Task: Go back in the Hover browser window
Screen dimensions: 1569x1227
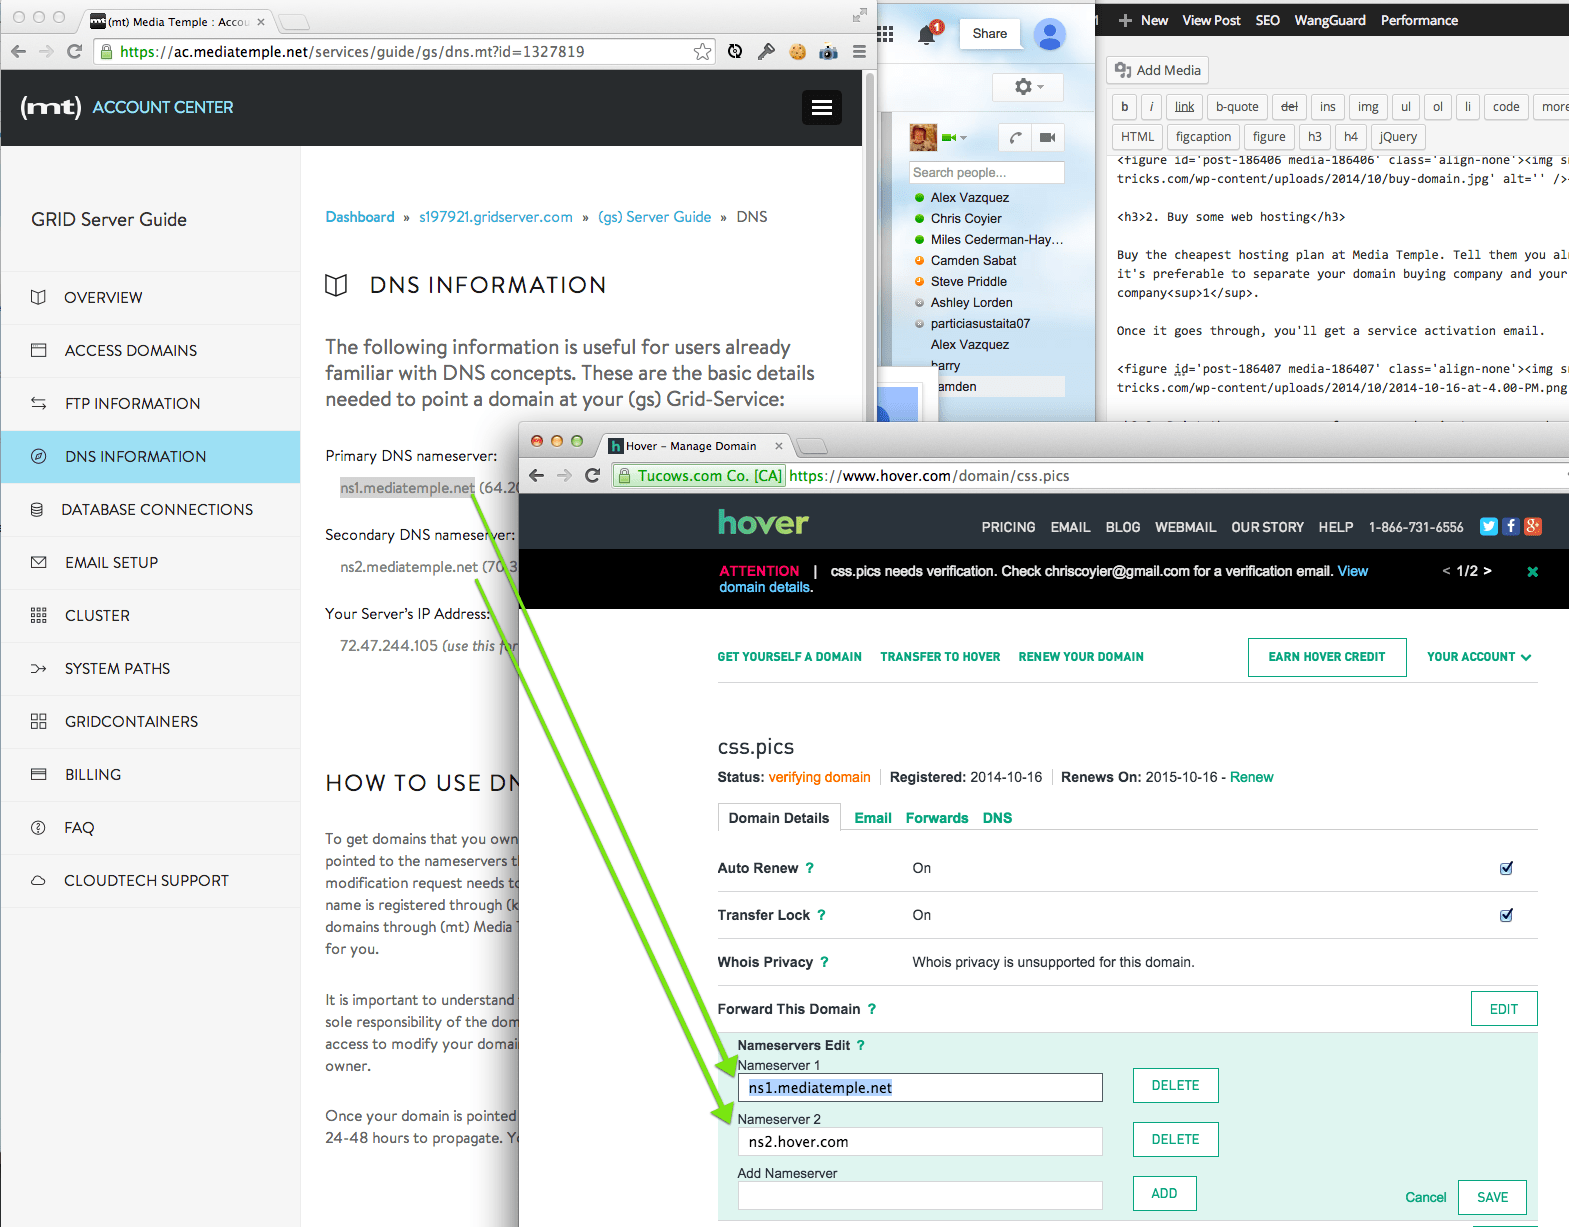Action: [x=536, y=475]
